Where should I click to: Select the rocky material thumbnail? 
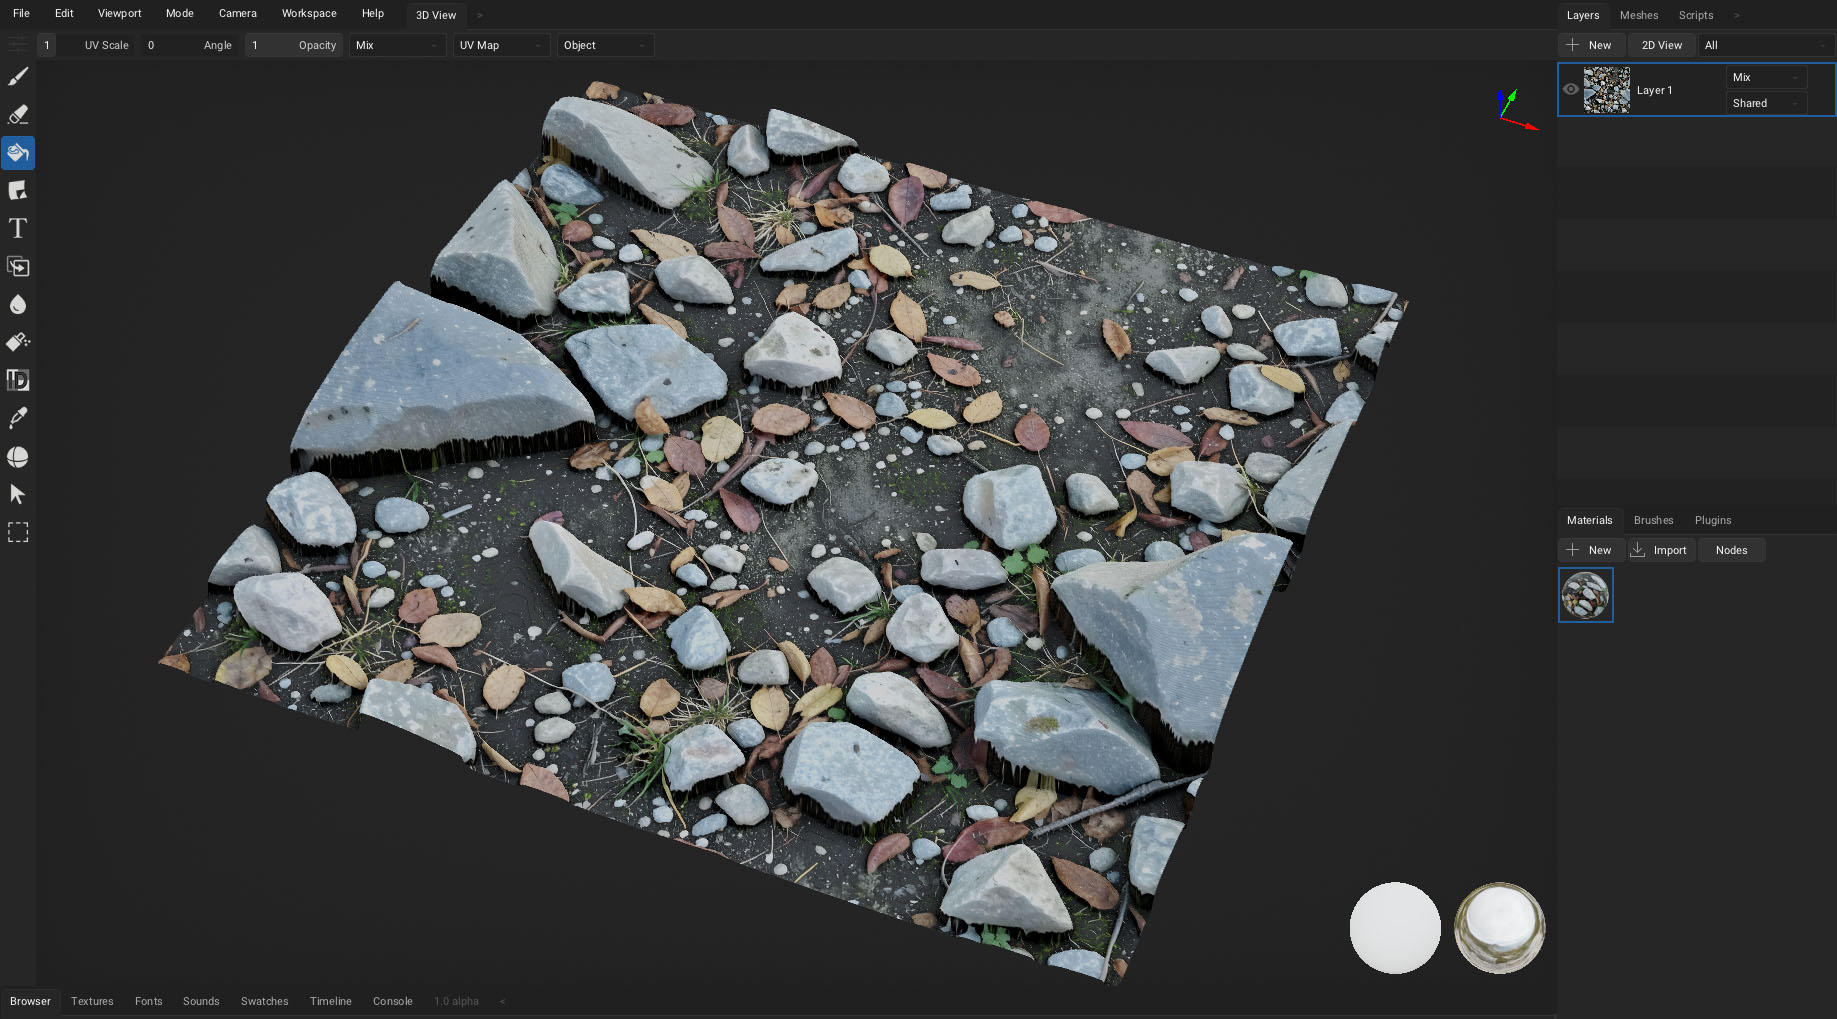coord(1586,595)
